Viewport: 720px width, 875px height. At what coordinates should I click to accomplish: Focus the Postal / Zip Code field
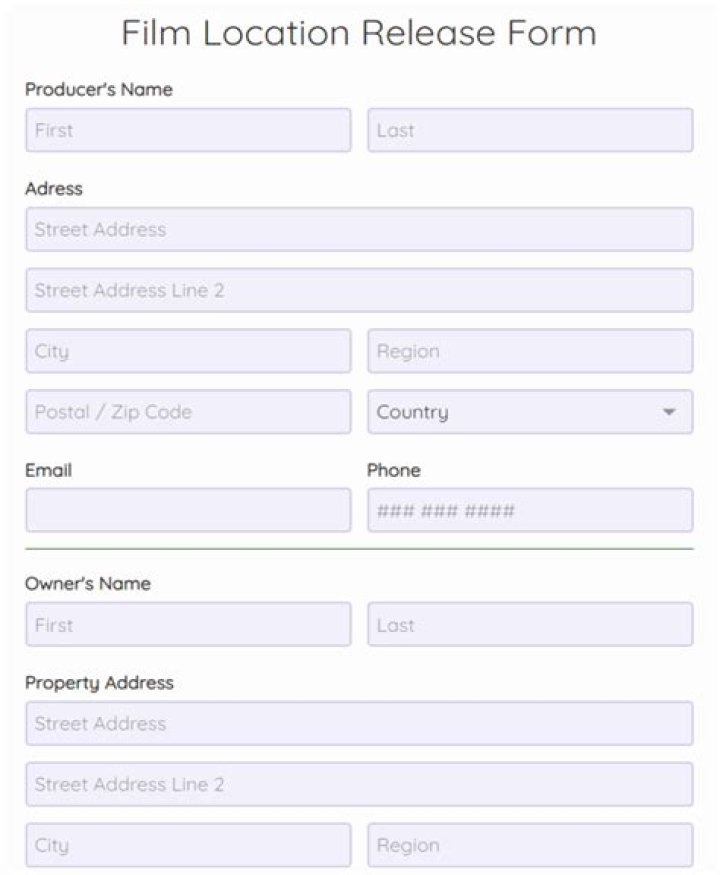(188, 412)
